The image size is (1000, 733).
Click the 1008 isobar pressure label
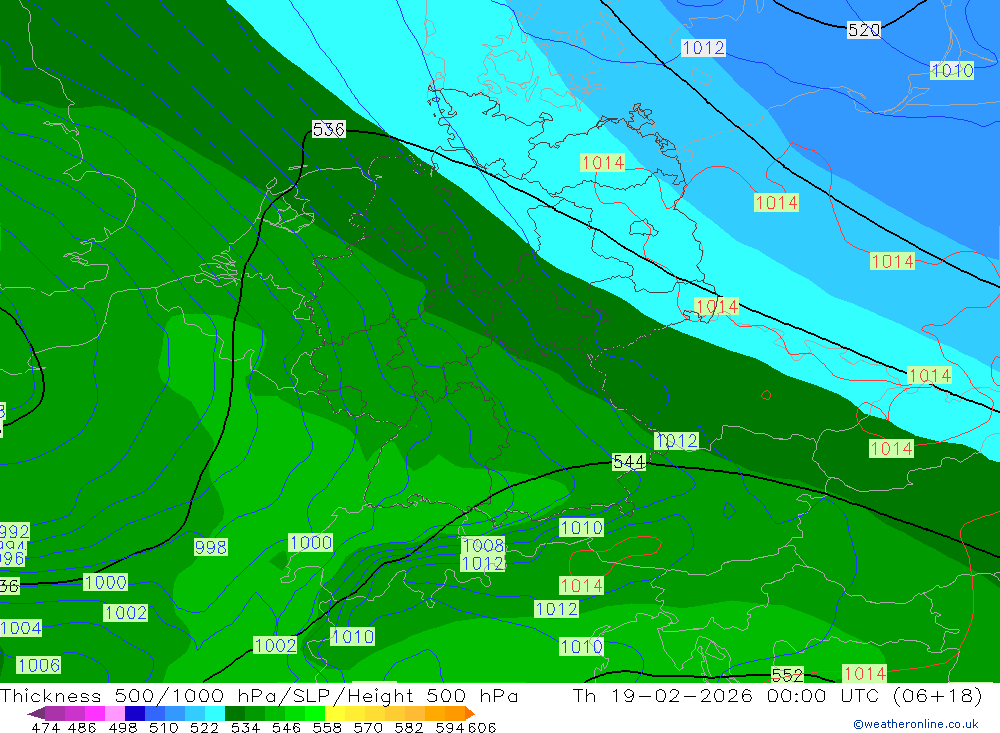(483, 545)
